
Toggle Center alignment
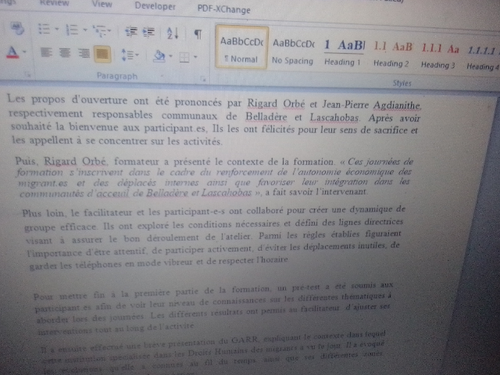click(x=65, y=53)
